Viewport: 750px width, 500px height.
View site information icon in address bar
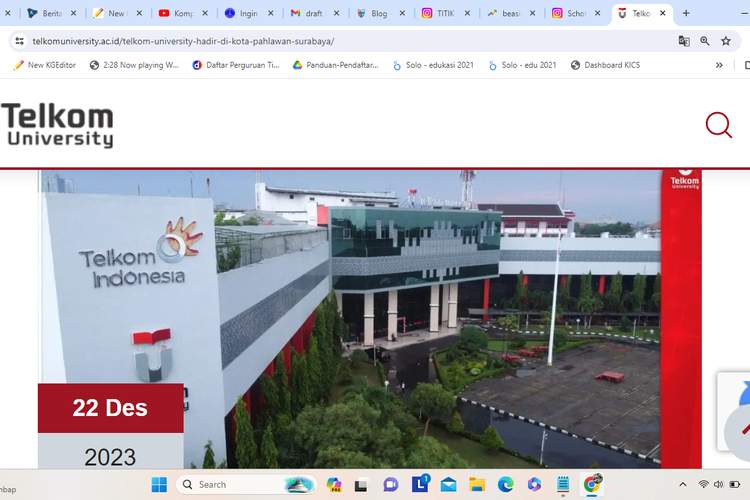(19, 41)
